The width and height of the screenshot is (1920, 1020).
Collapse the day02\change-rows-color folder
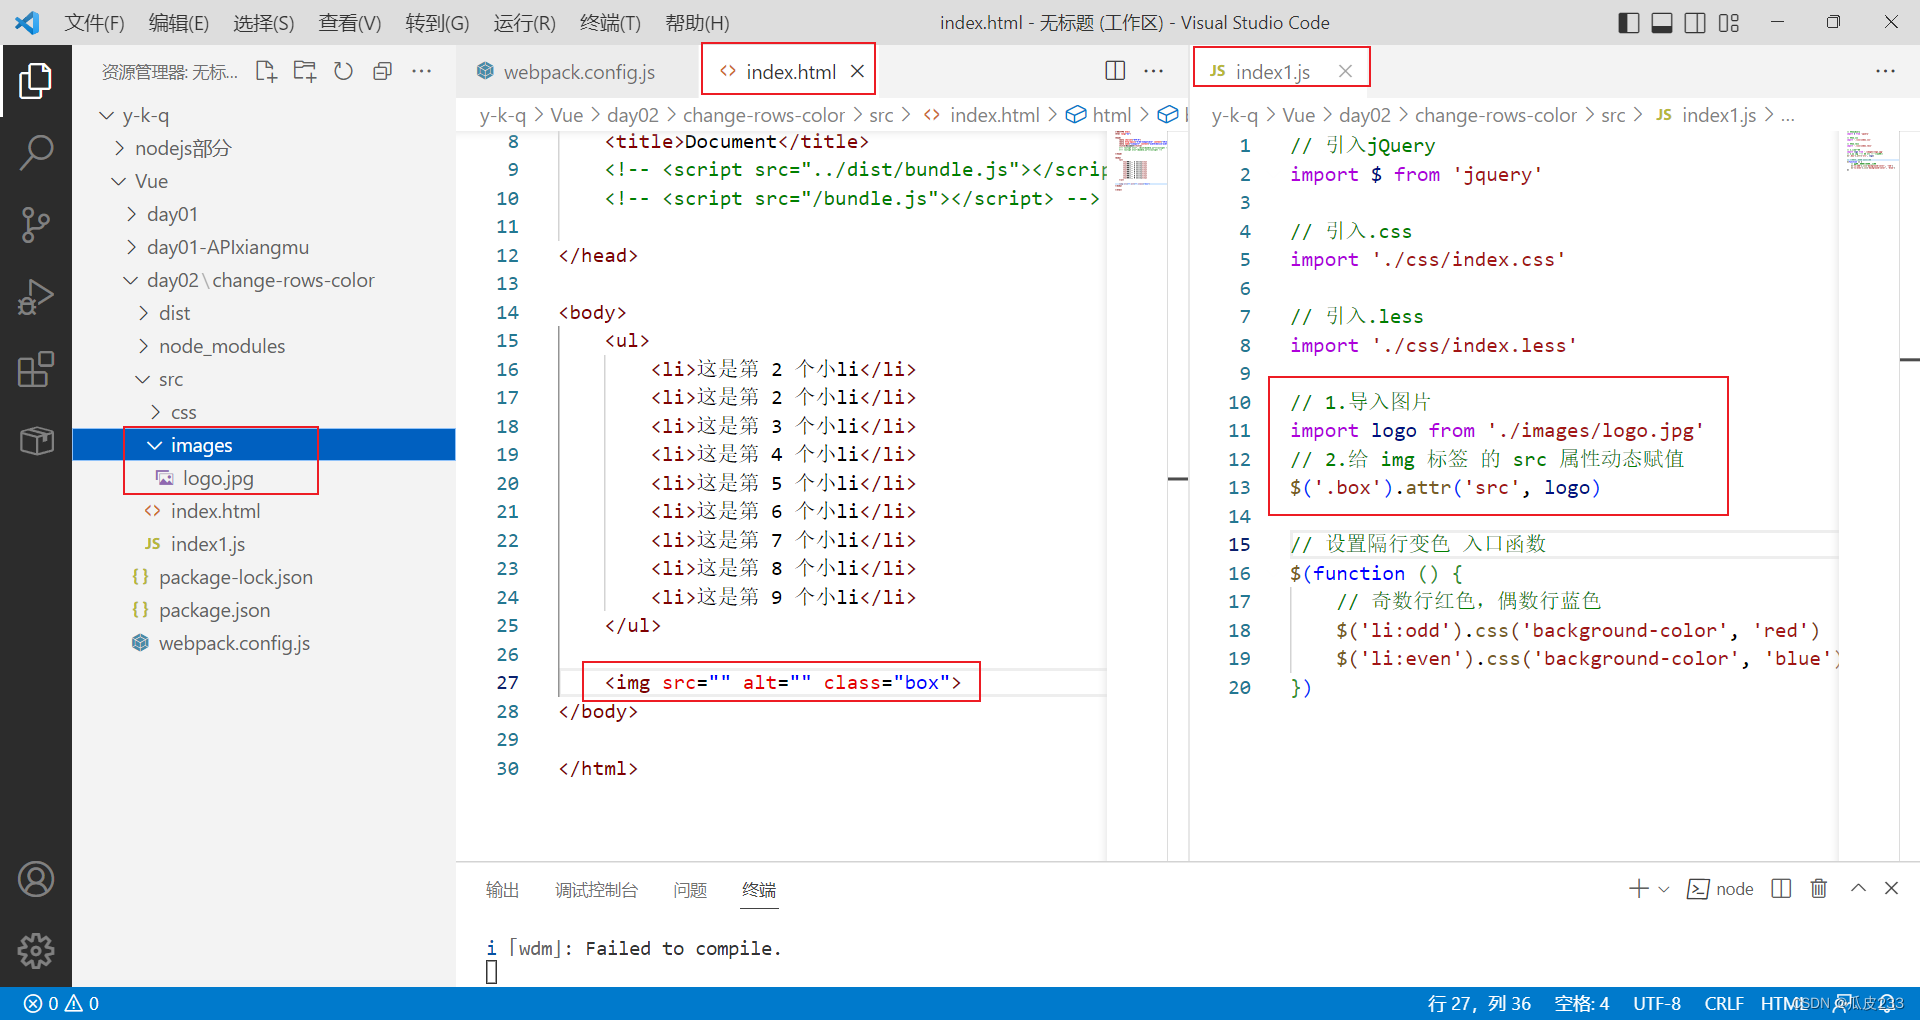(131, 281)
